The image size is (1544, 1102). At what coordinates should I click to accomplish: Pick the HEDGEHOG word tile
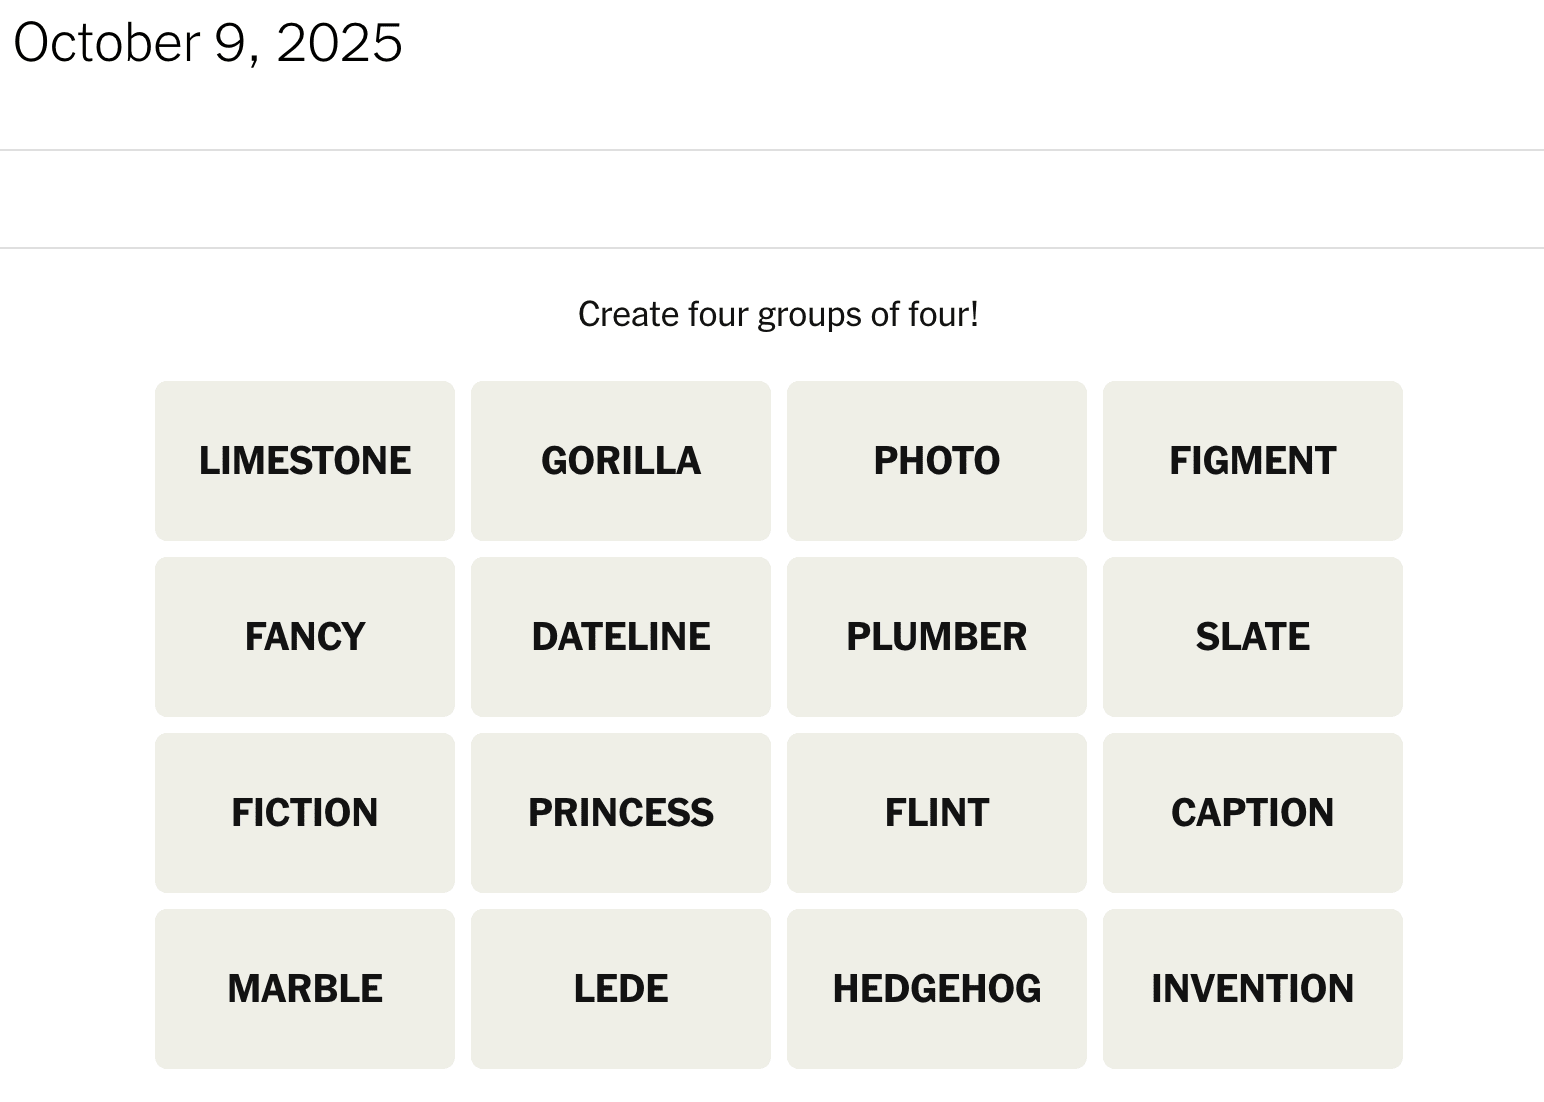click(x=937, y=989)
